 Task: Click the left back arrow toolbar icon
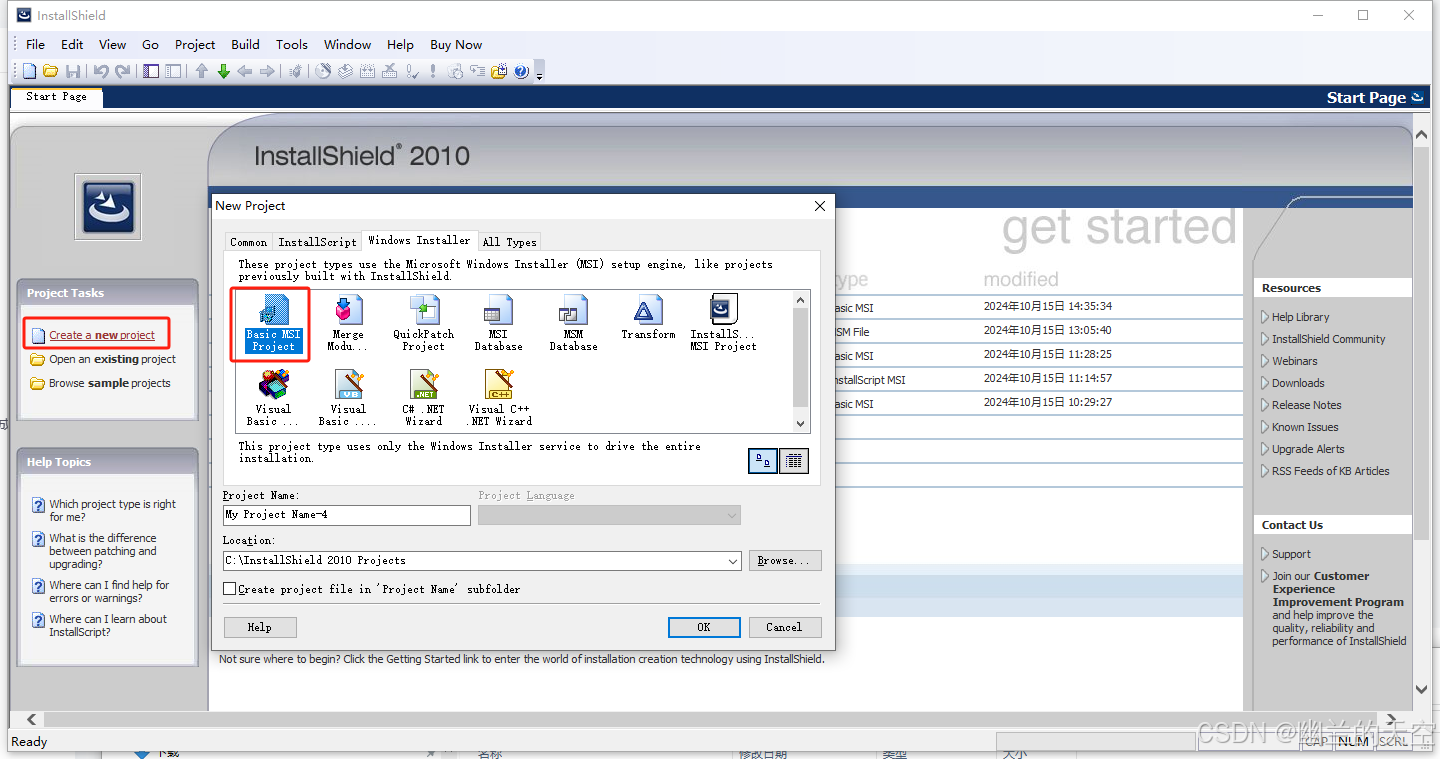pyautogui.click(x=245, y=71)
